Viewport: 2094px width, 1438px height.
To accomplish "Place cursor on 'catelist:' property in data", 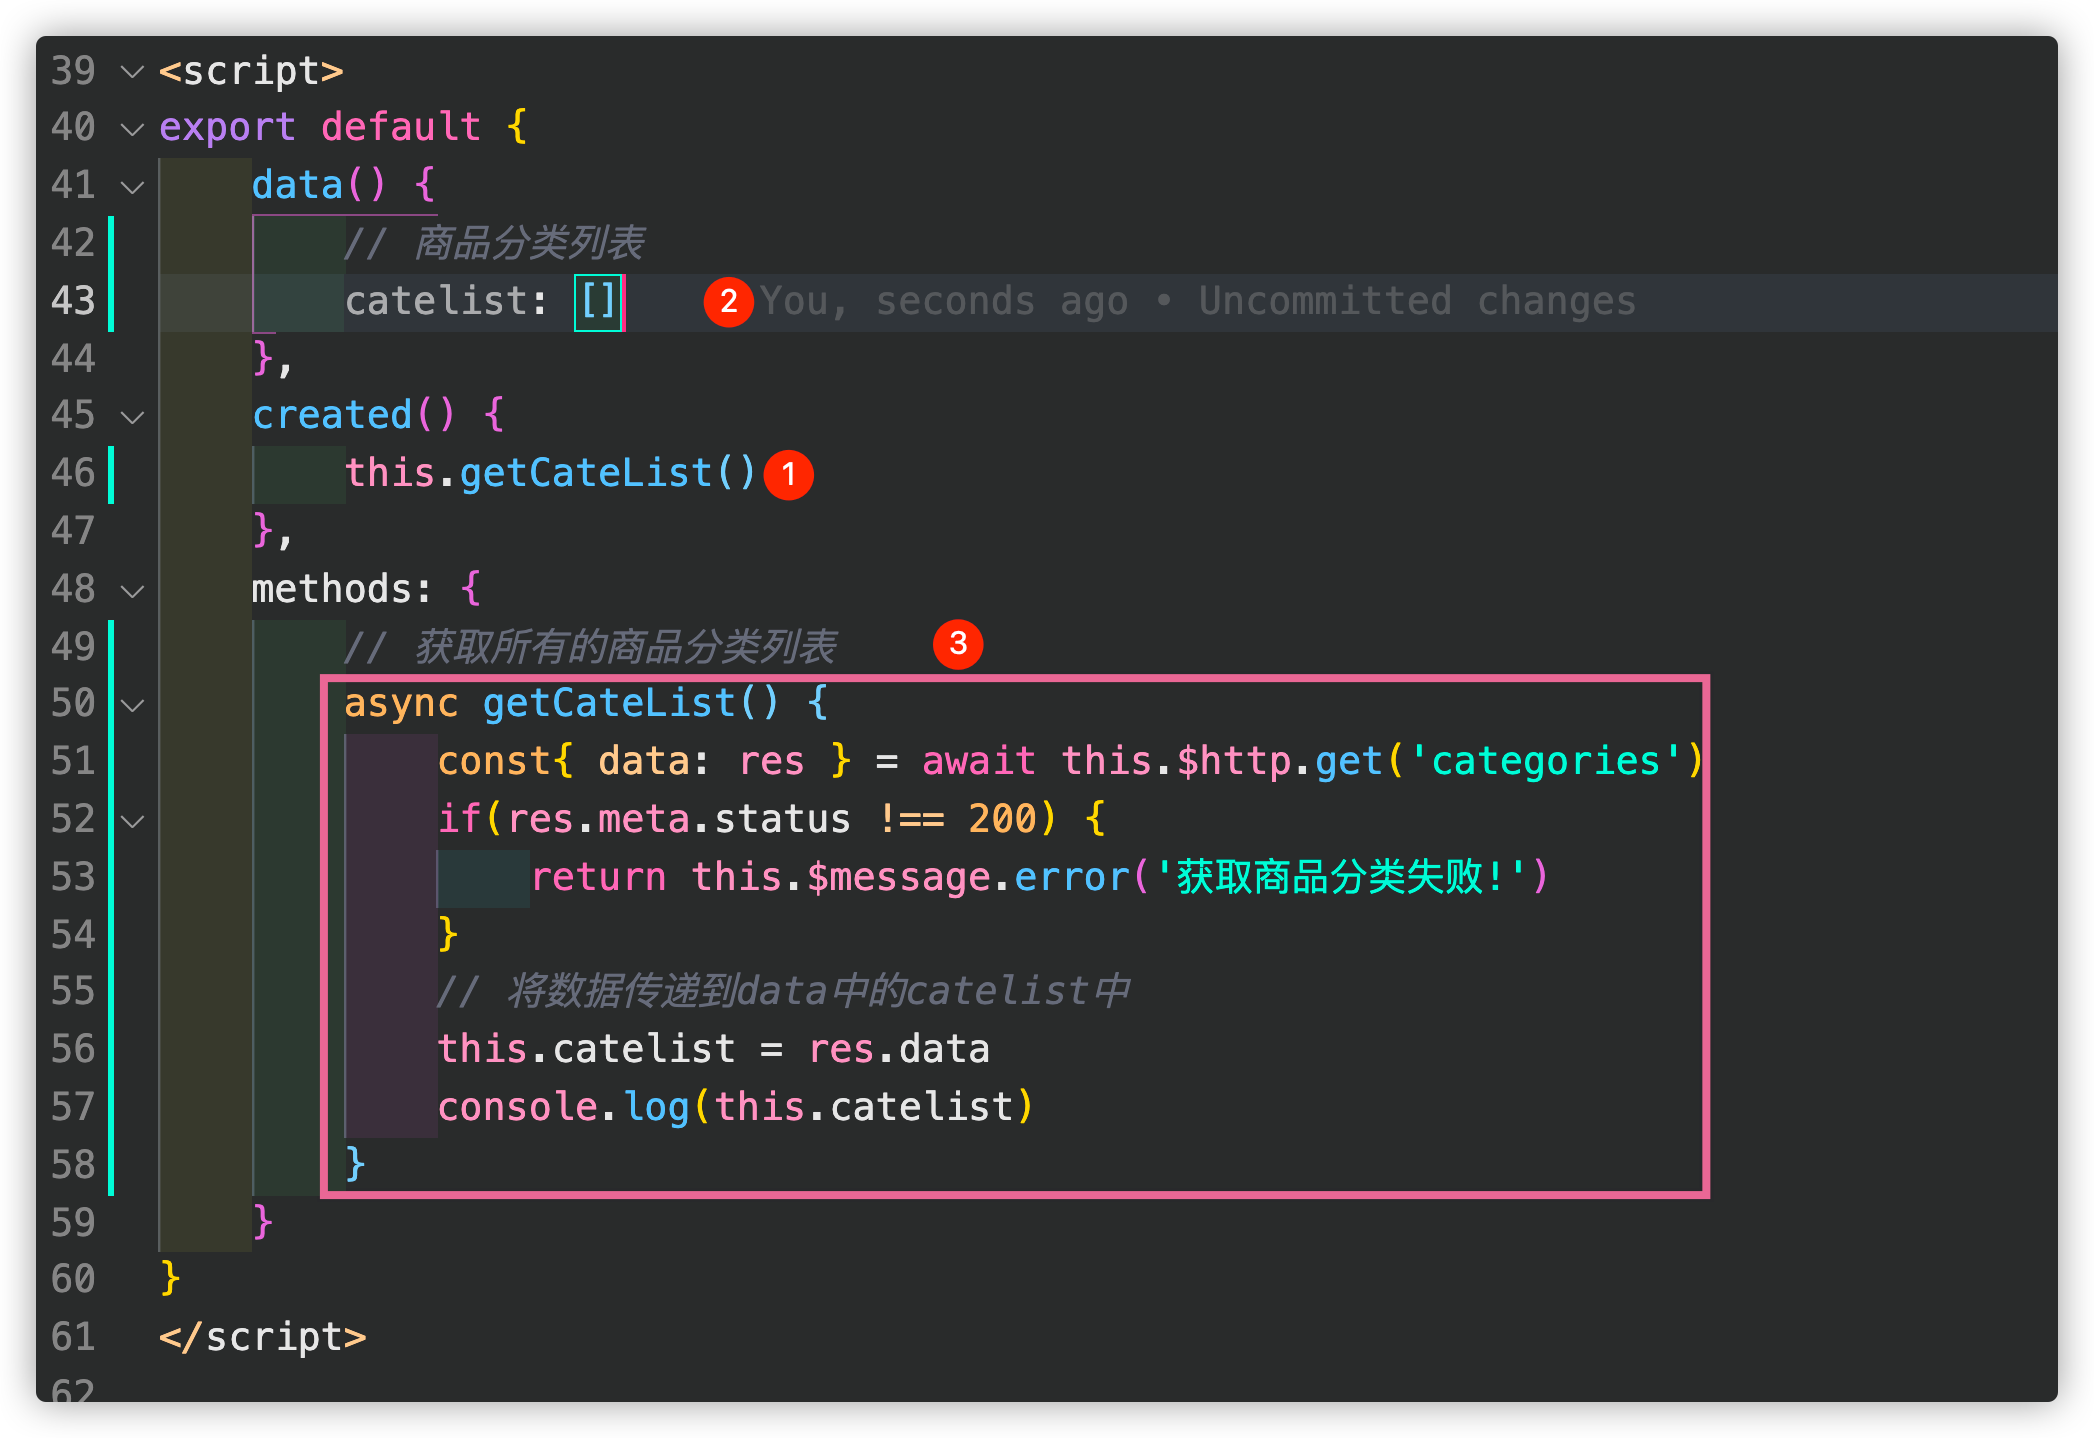I will tap(447, 301).
